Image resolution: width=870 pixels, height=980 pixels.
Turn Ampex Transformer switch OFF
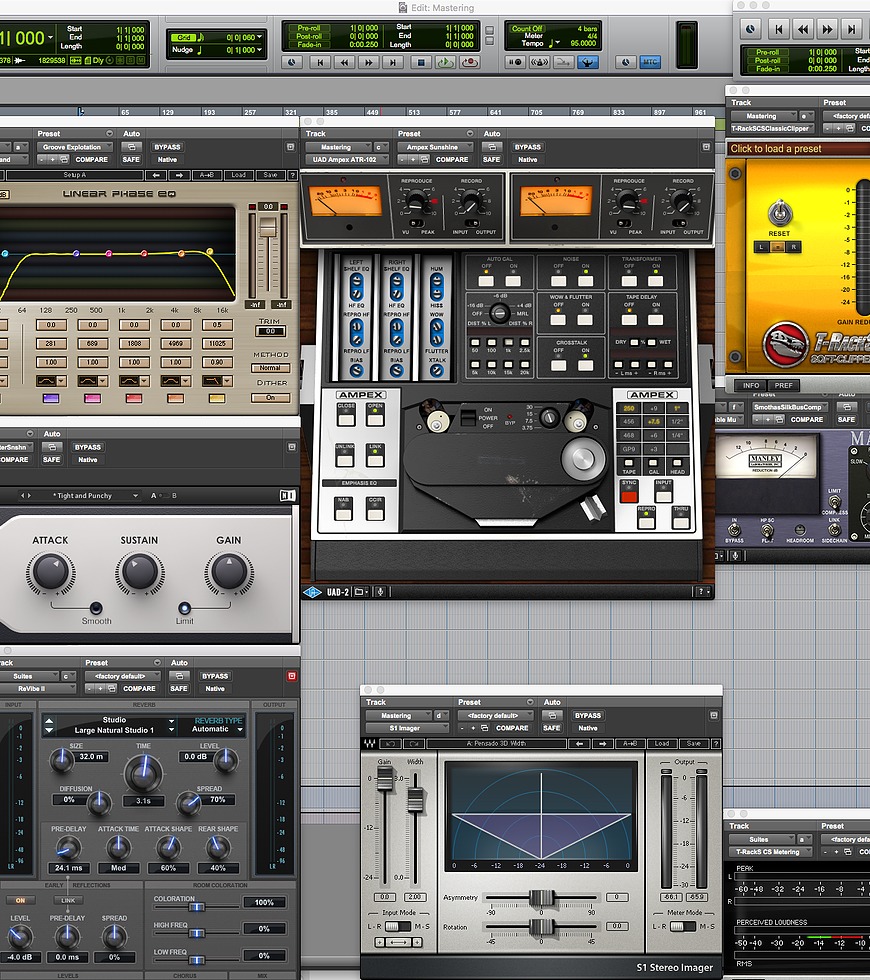629,281
